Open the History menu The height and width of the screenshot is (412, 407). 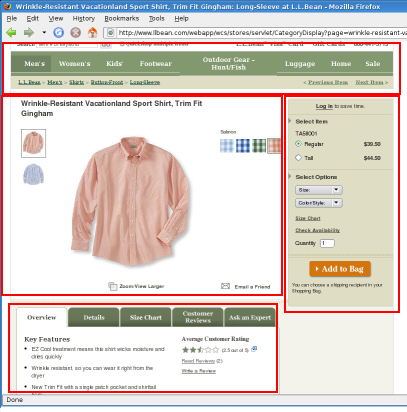(84, 19)
